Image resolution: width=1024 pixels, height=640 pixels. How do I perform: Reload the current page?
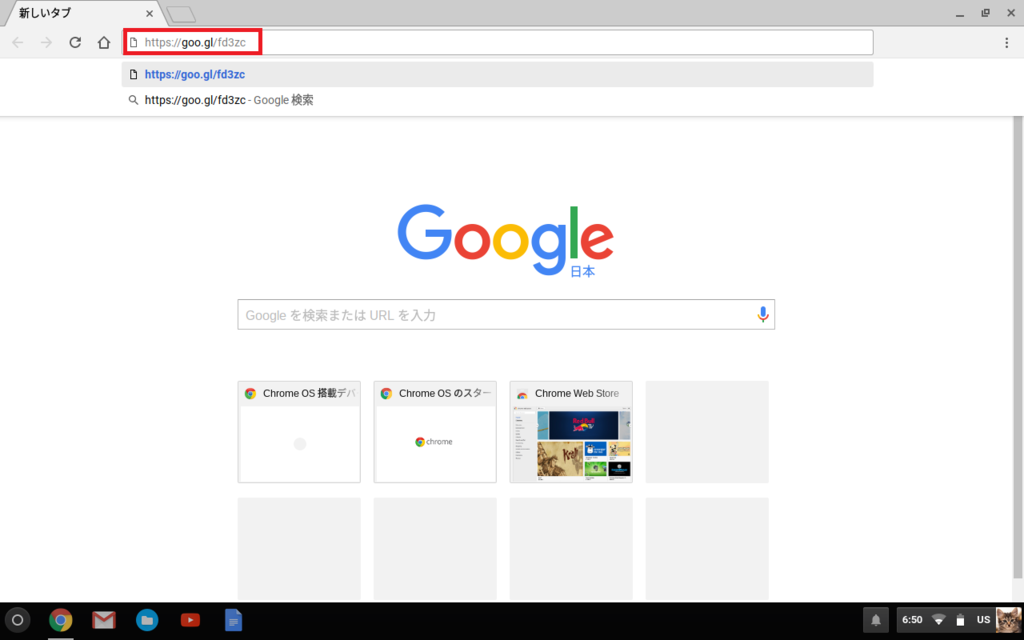pyautogui.click(x=75, y=42)
